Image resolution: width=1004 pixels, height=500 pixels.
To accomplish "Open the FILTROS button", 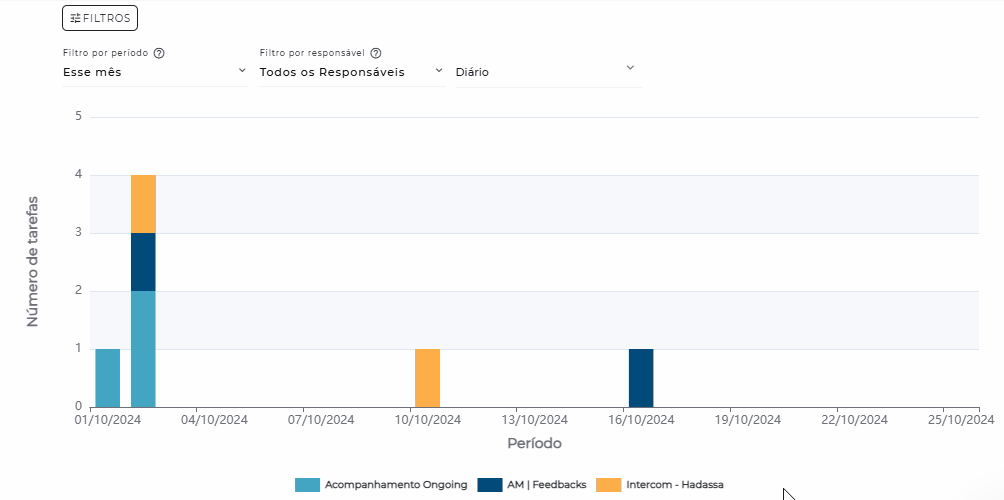I will pos(100,19).
